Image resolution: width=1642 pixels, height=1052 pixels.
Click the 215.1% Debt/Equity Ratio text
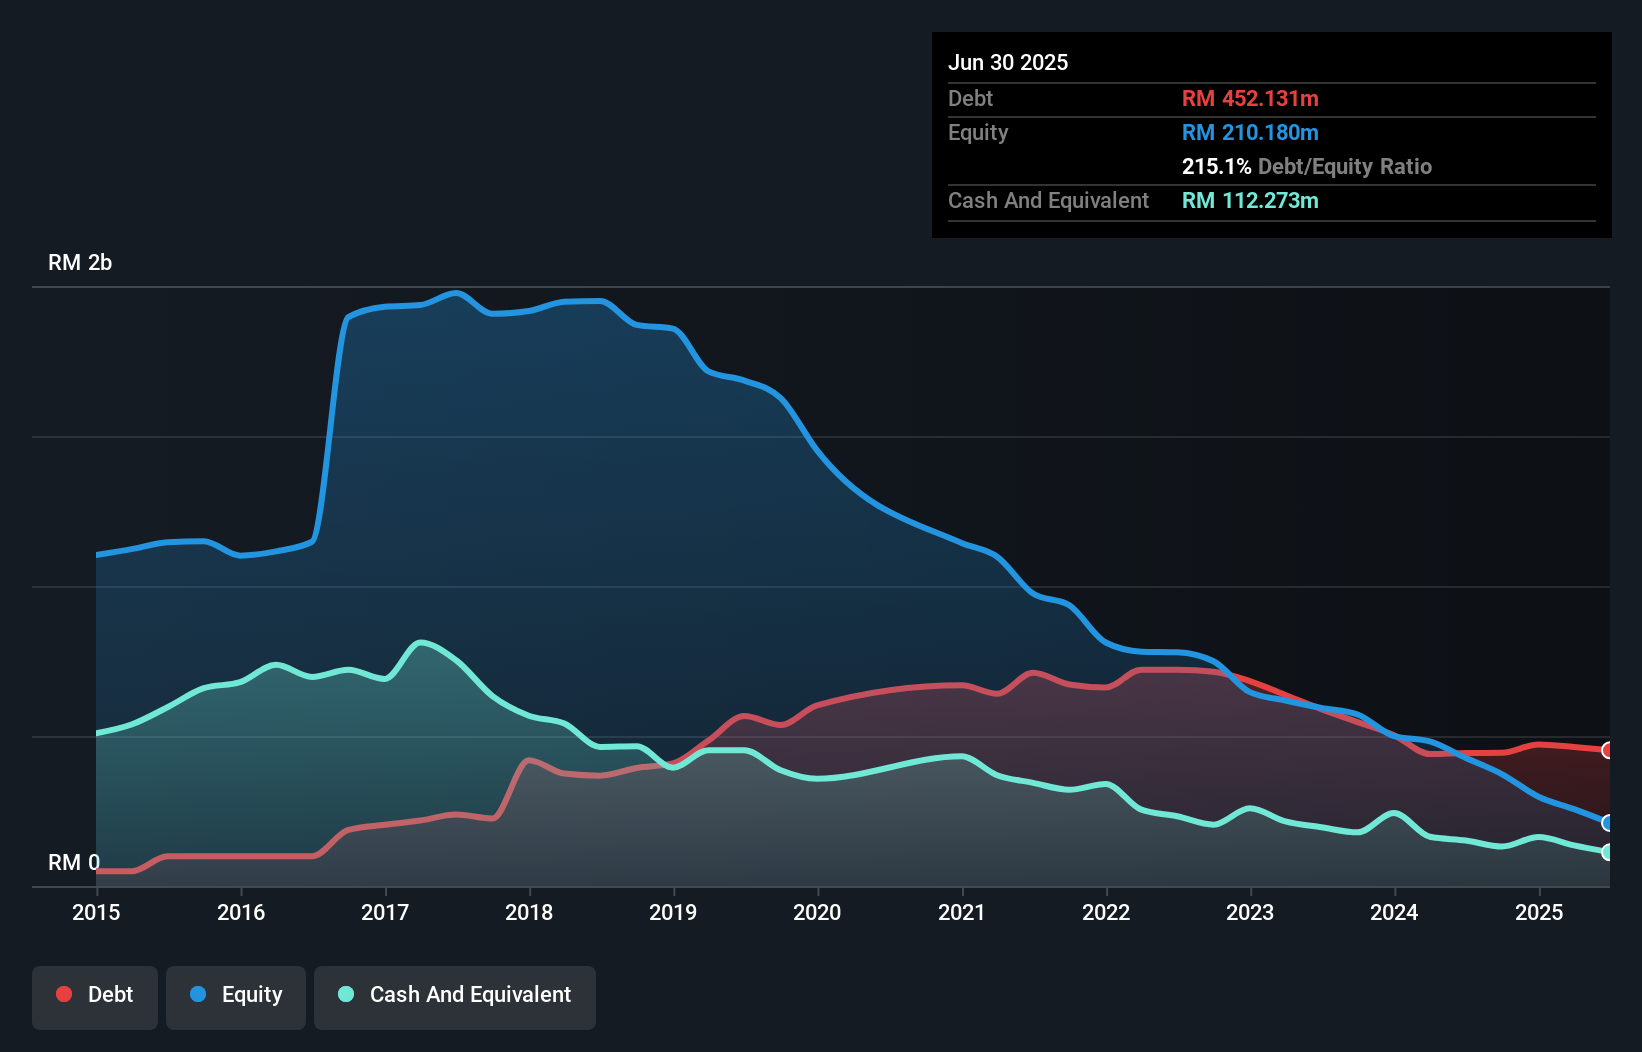pyautogui.click(x=1306, y=166)
